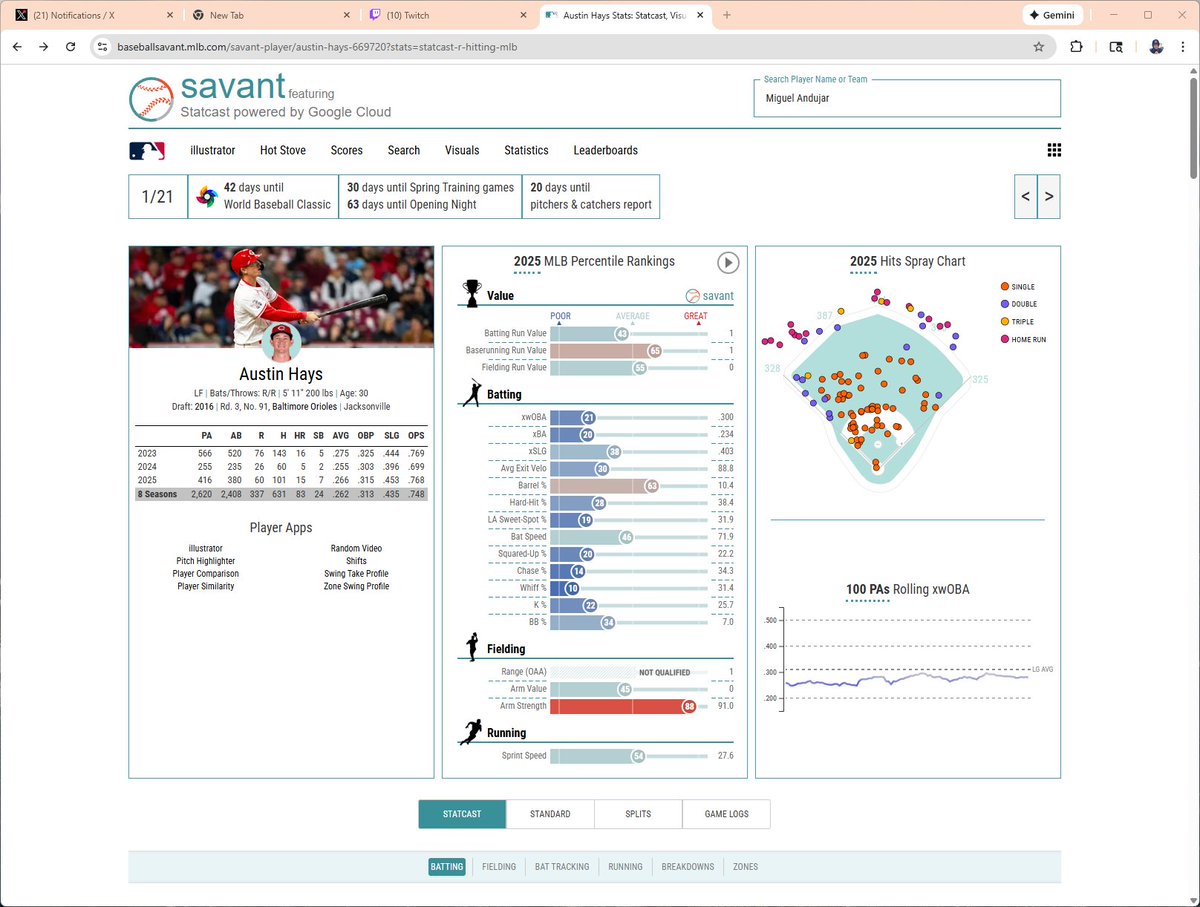The width and height of the screenshot is (1200, 907).
Task: Open the Statistics menu
Action: click(x=526, y=151)
